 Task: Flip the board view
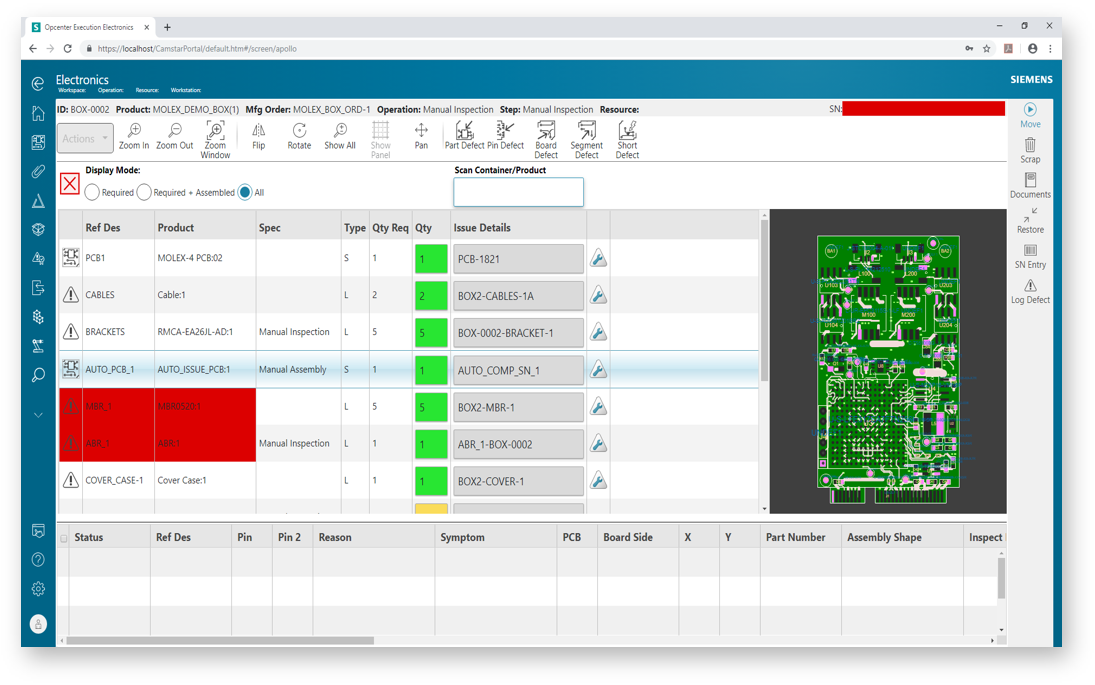(258, 135)
